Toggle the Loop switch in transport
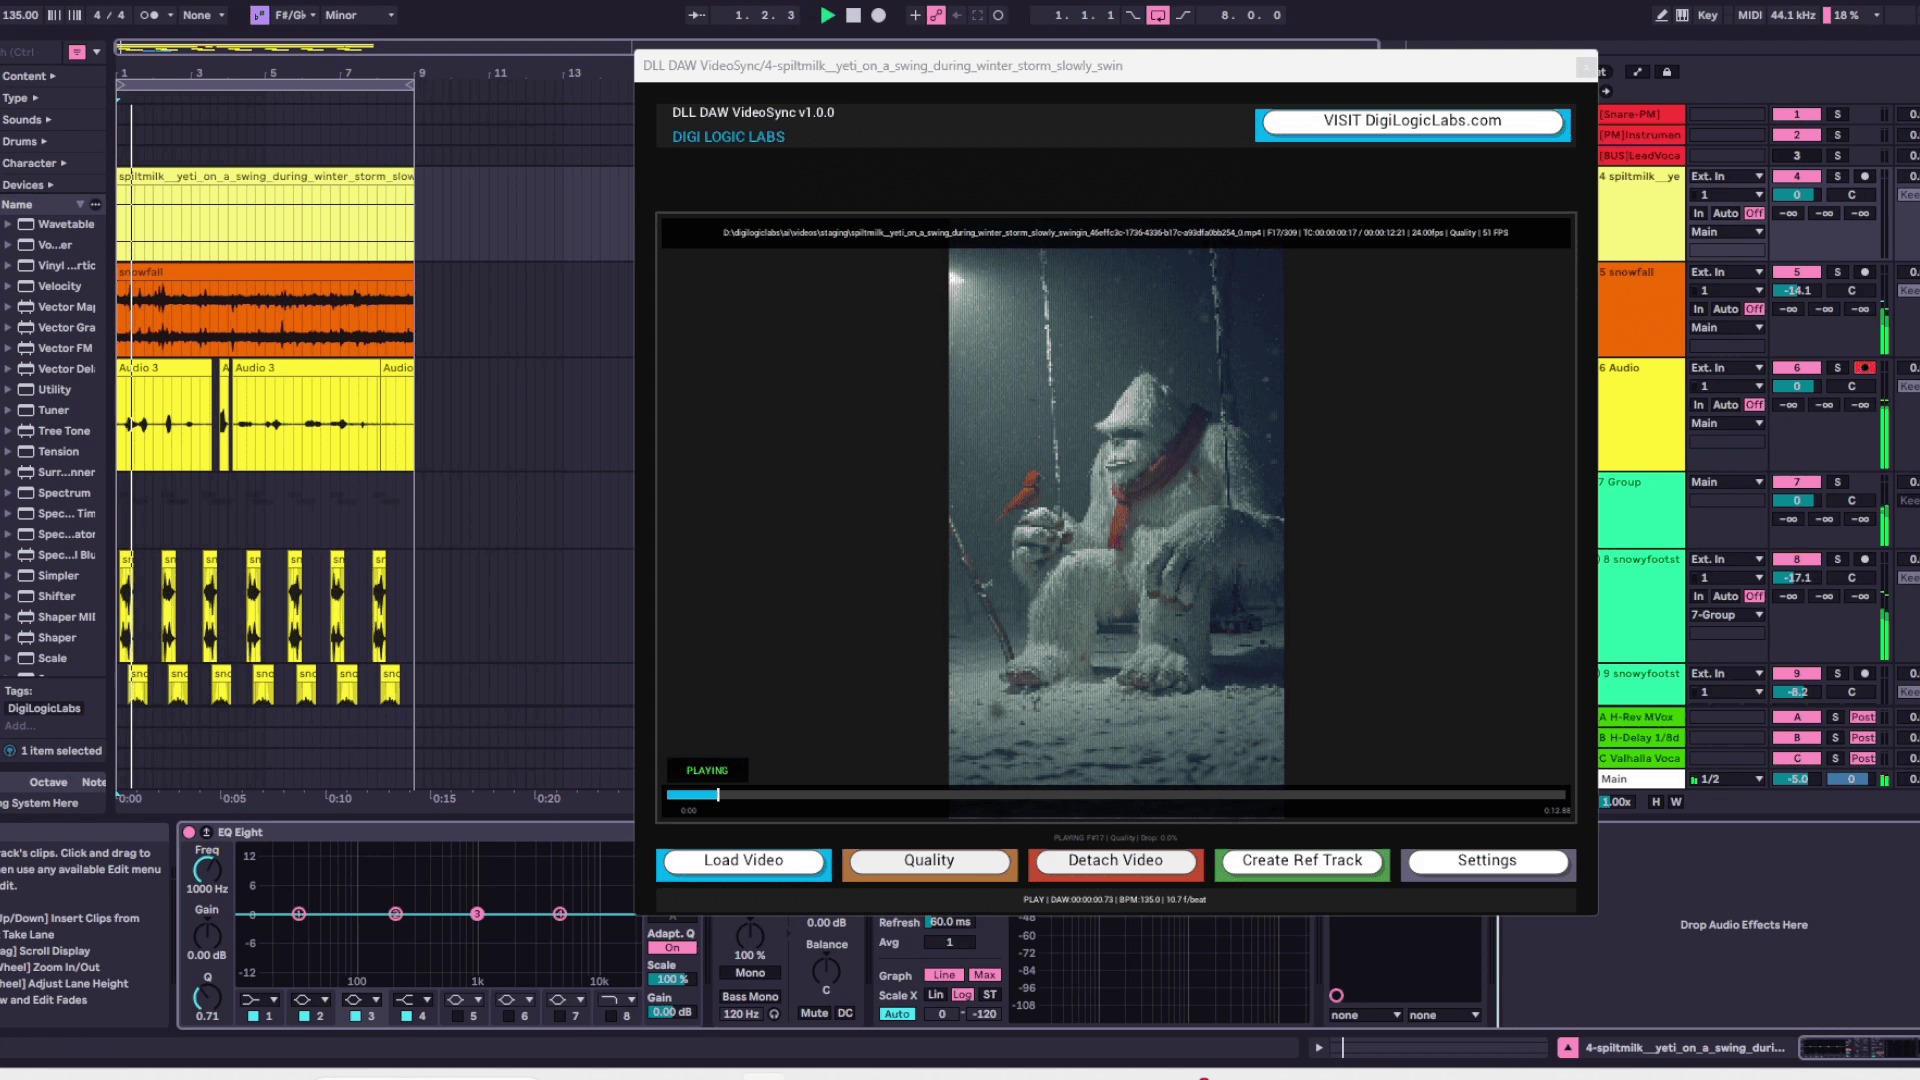 1157,15
